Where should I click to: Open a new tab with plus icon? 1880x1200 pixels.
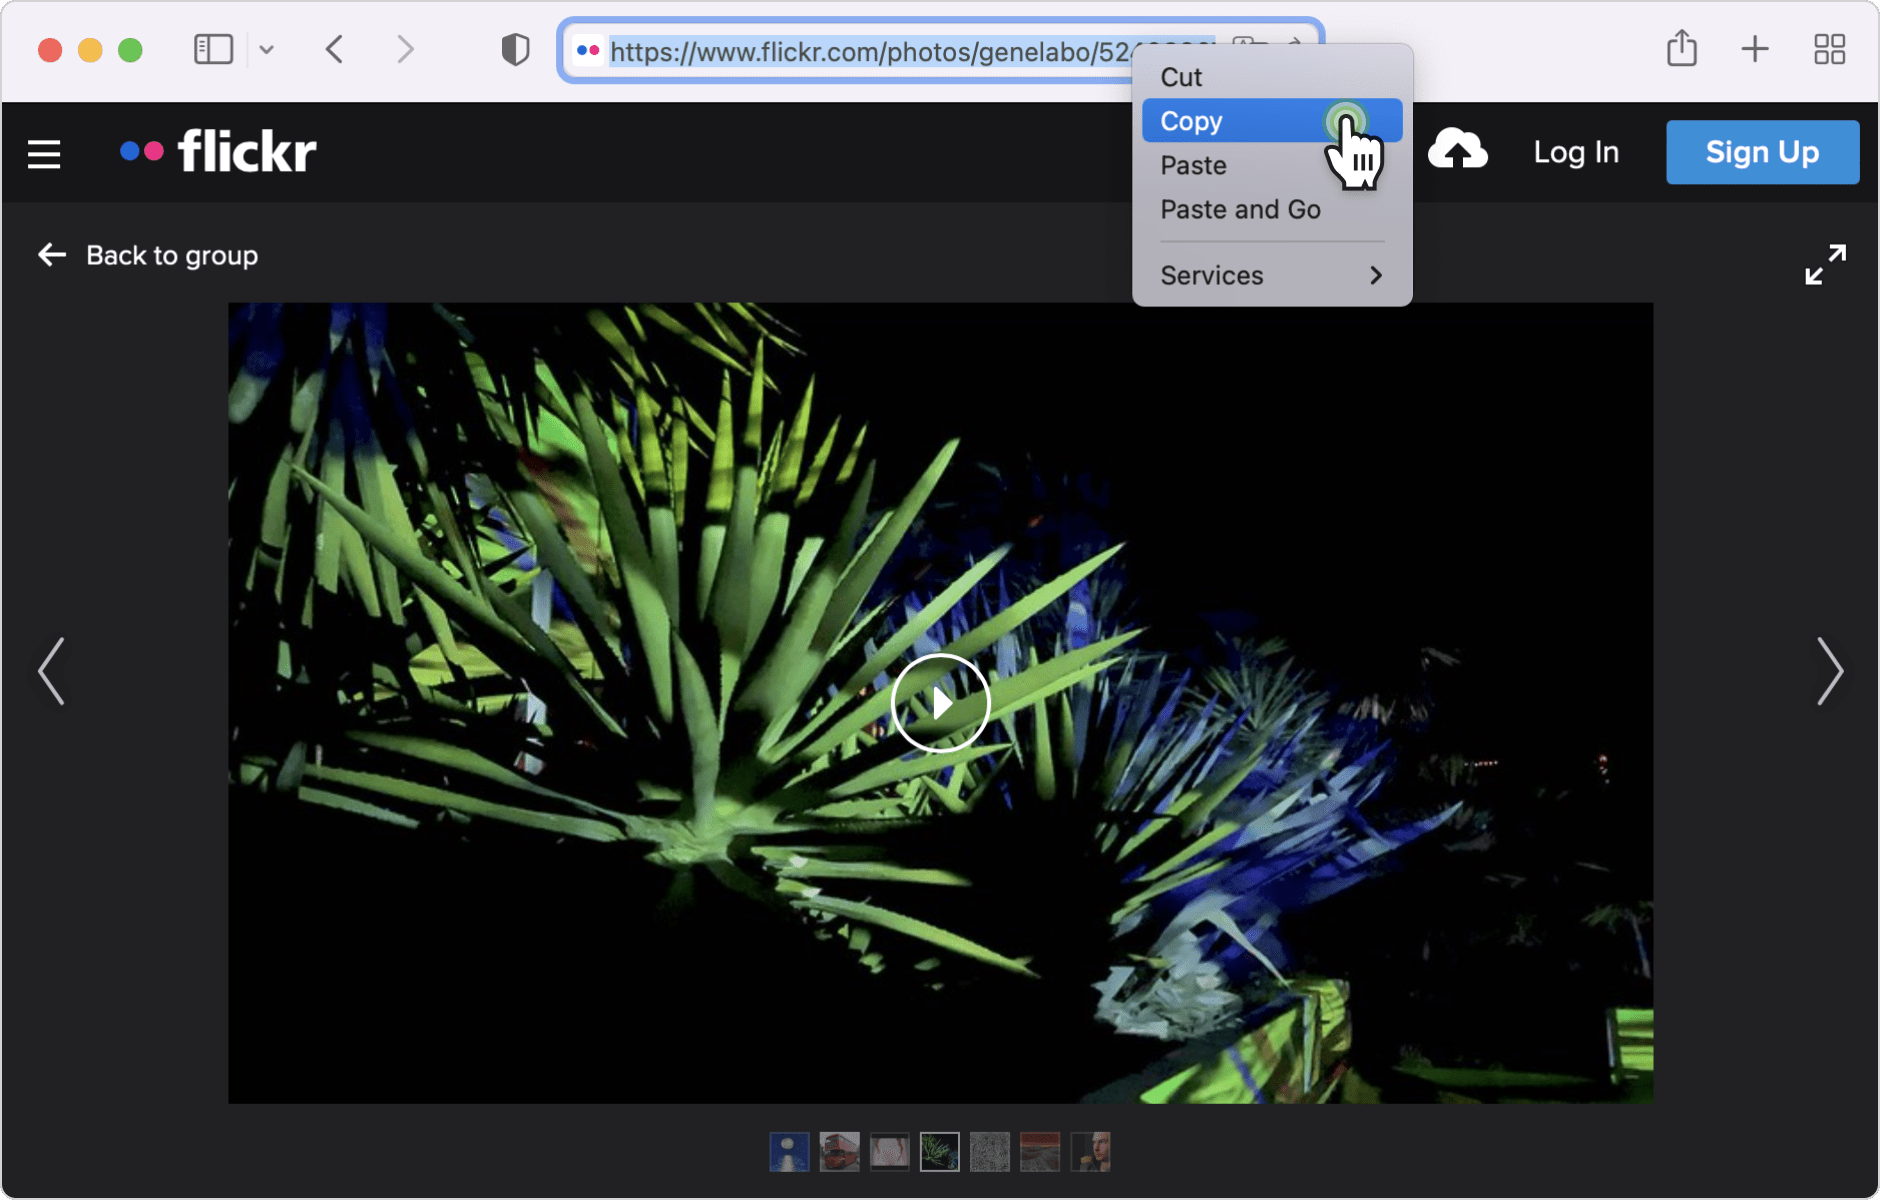point(1757,48)
